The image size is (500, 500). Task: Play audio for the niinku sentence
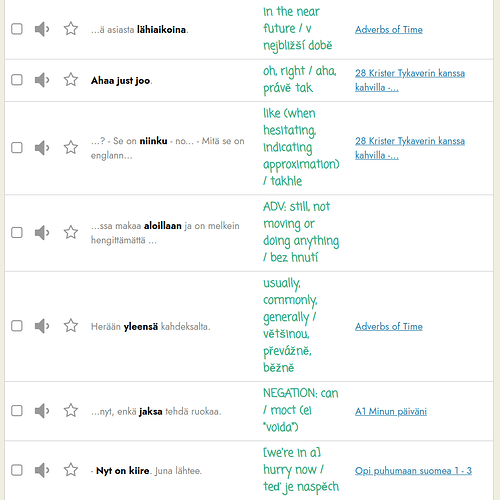click(42, 148)
